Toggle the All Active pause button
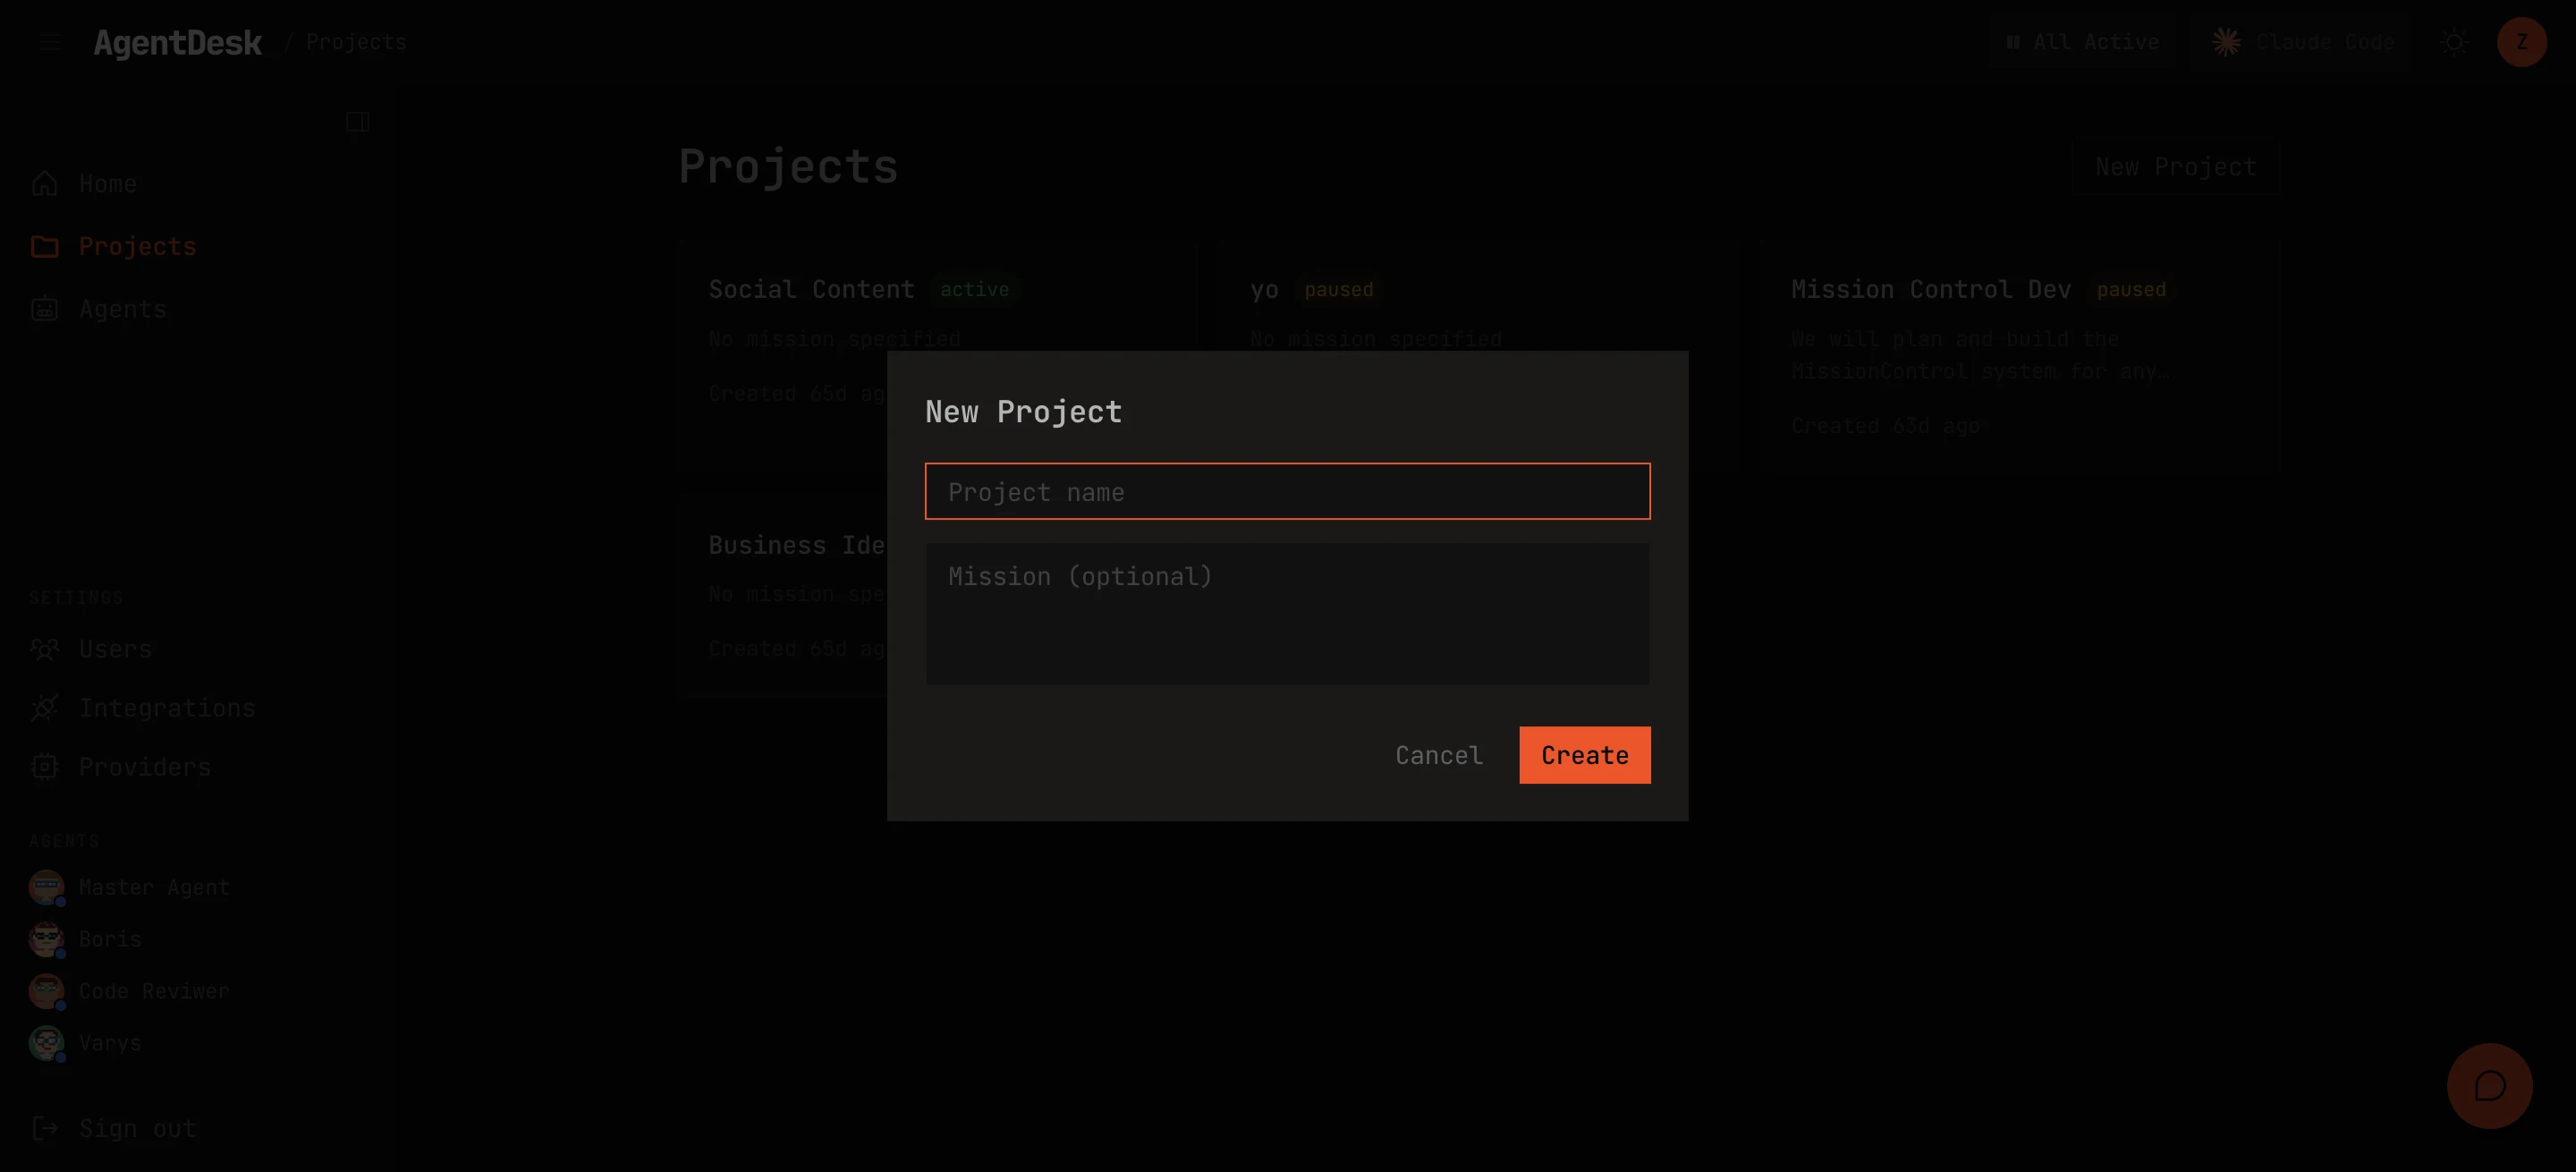This screenshot has height=1172, width=2576. pyautogui.click(x=2083, y=42)
